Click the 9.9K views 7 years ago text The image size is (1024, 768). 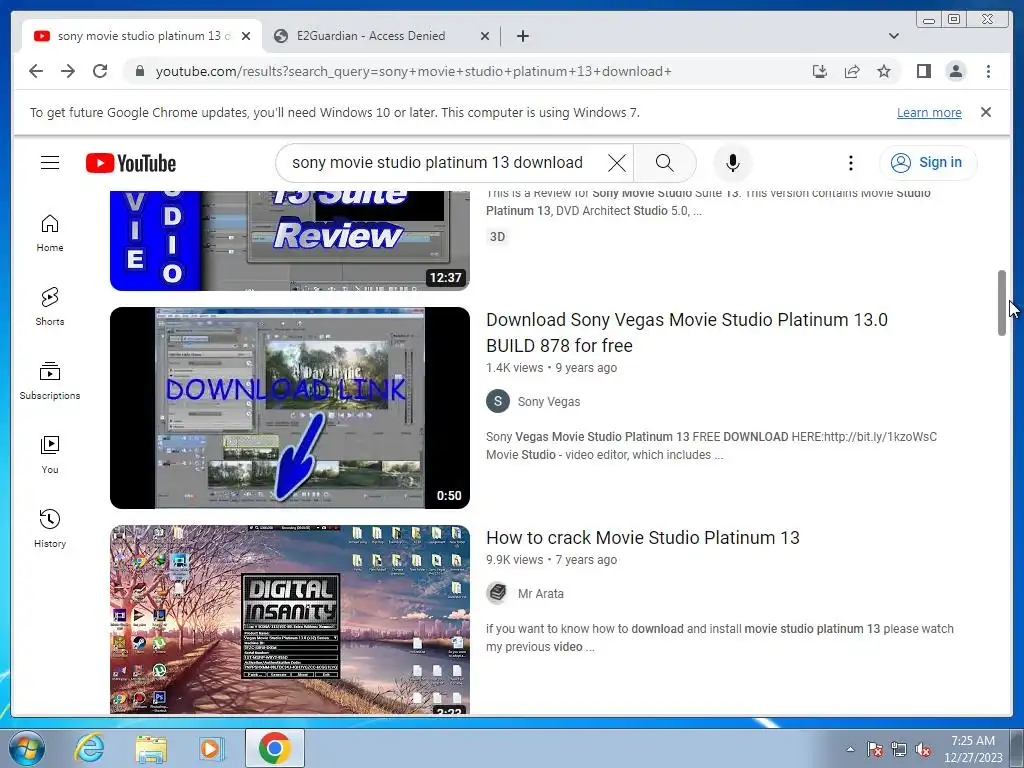tap(551, 560)
